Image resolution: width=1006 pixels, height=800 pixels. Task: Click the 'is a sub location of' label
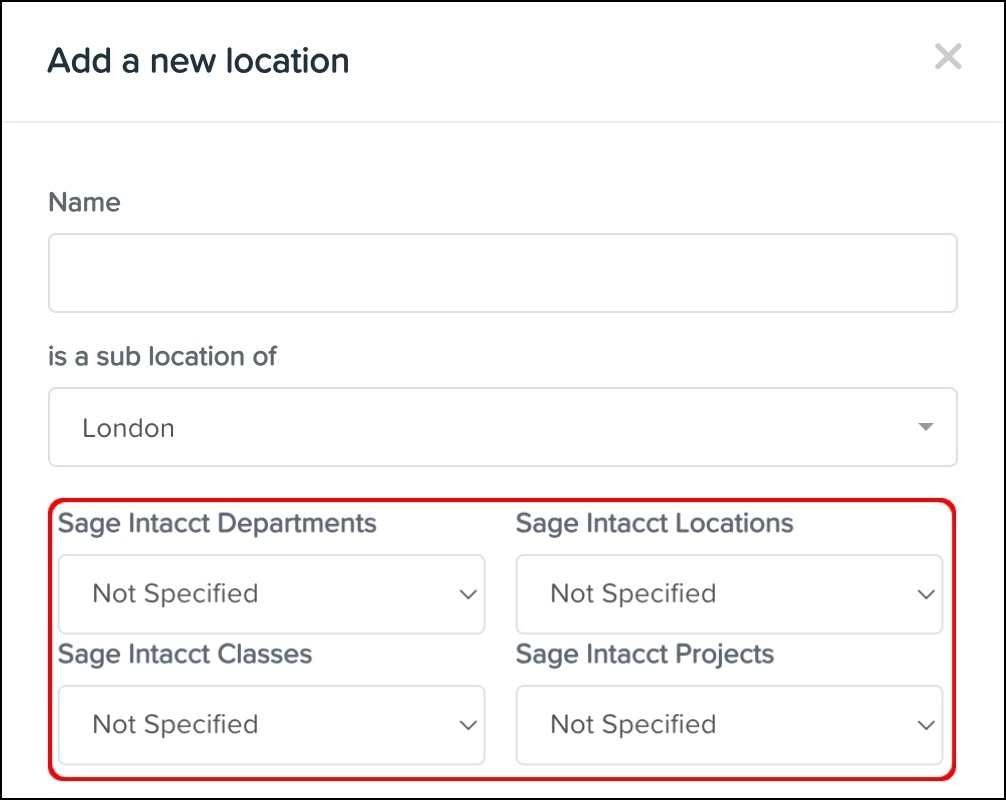(x=162, y=357)
